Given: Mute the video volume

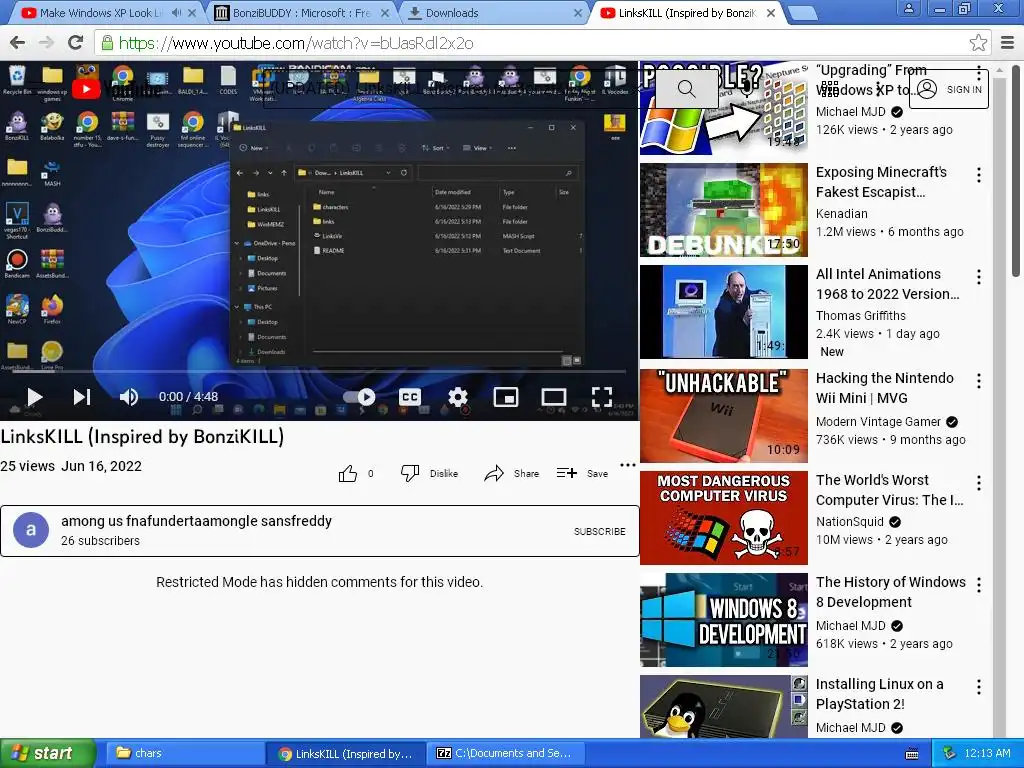Looking at the screenshot, I should point(128,396).
